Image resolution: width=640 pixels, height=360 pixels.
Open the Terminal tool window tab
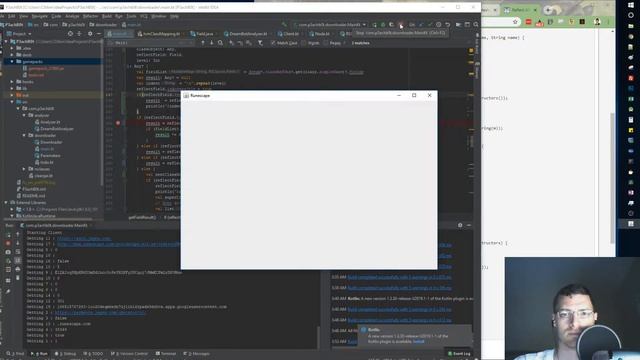click(x=166, y=353)
